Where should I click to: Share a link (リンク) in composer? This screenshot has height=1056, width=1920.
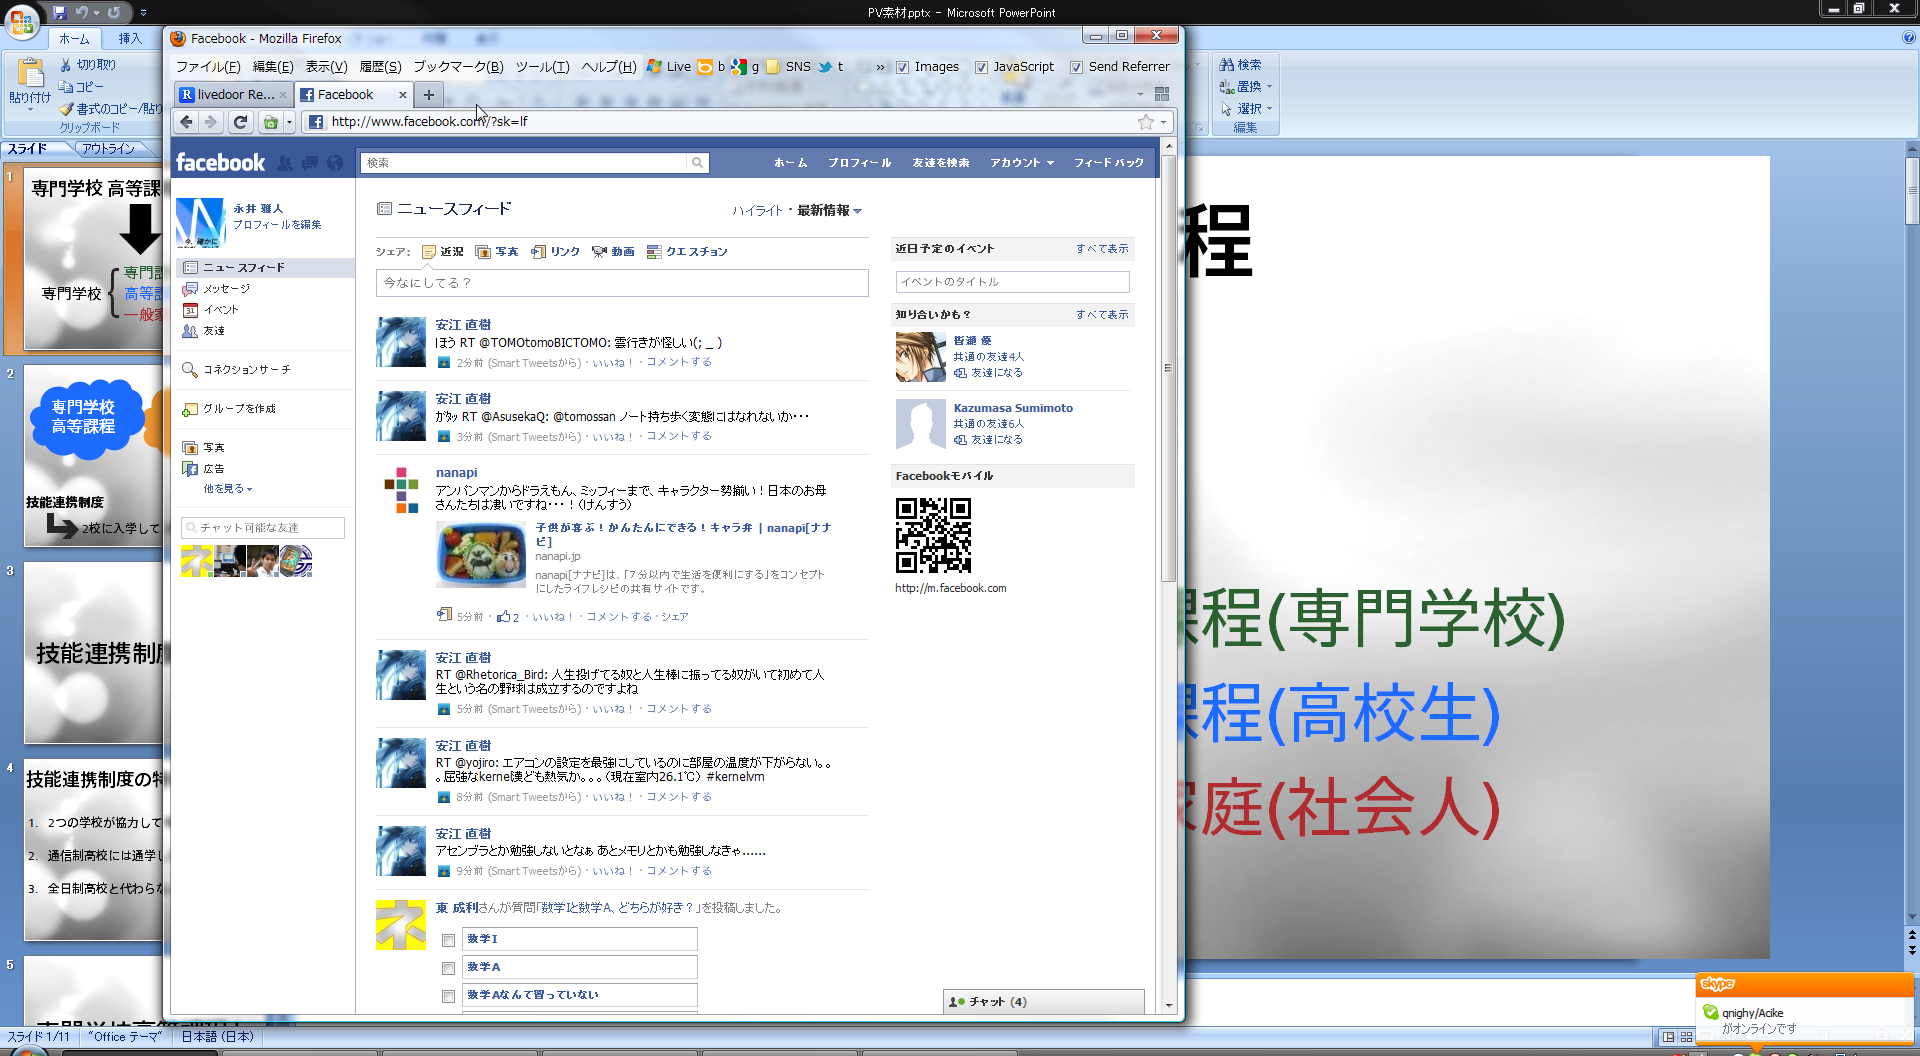coord(555,252)
